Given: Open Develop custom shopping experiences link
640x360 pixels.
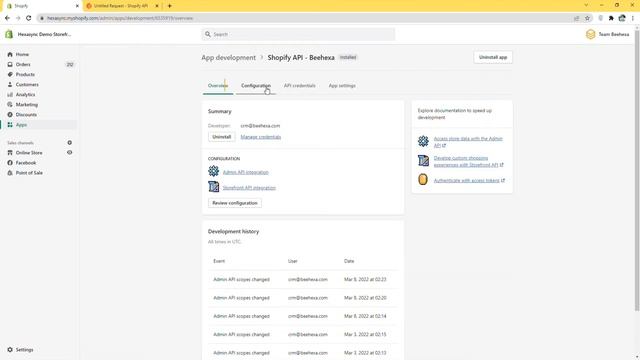Looking at the screenshot, I should tap(468, 161).
